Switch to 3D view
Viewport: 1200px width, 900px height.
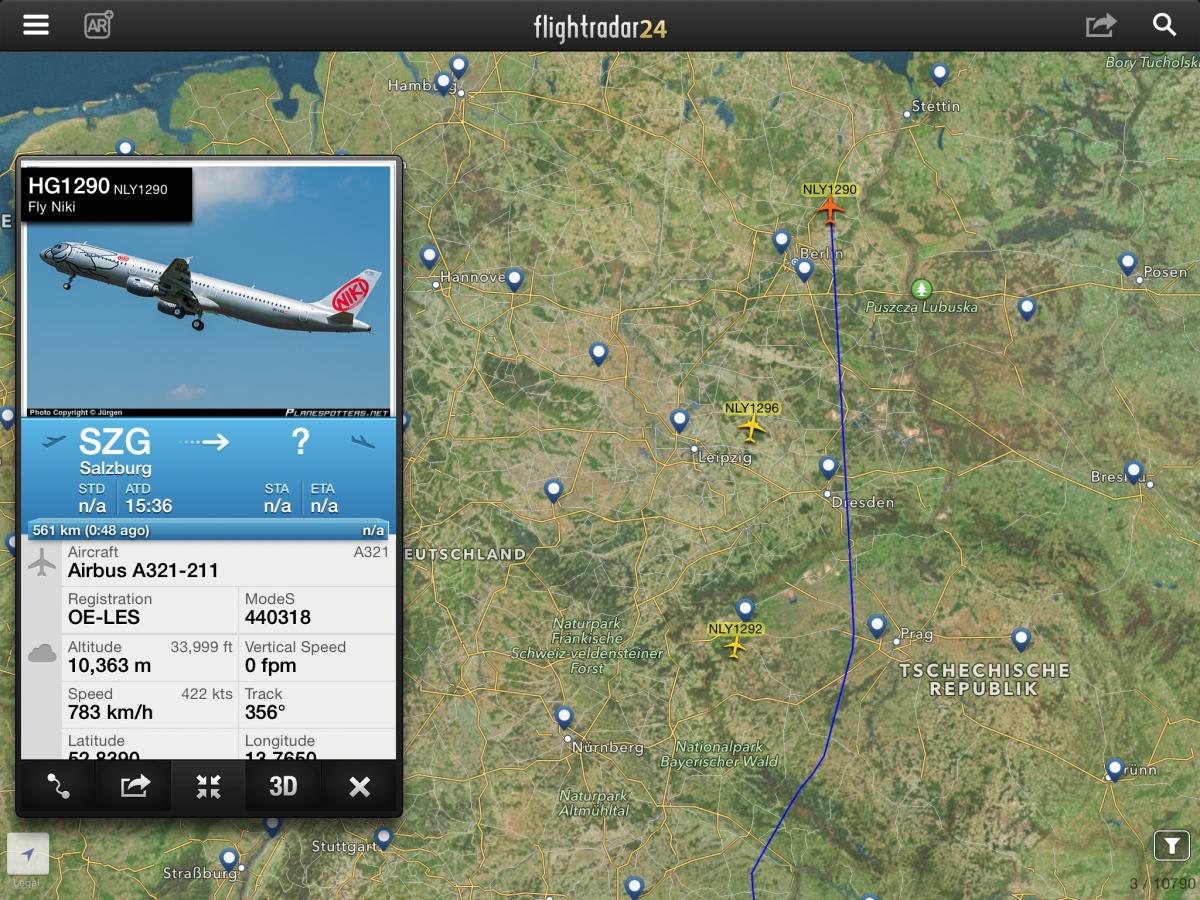coord(283,787)
